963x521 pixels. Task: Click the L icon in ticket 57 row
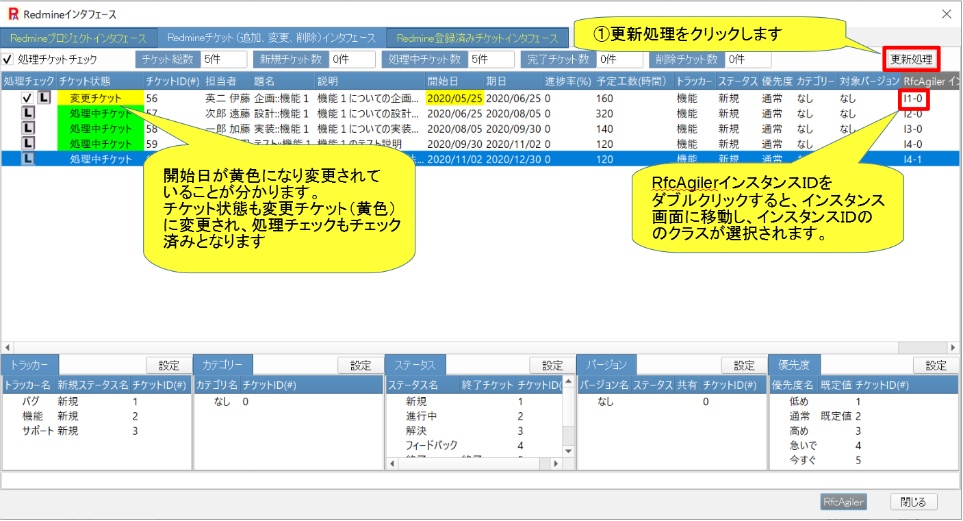point(28,113)
